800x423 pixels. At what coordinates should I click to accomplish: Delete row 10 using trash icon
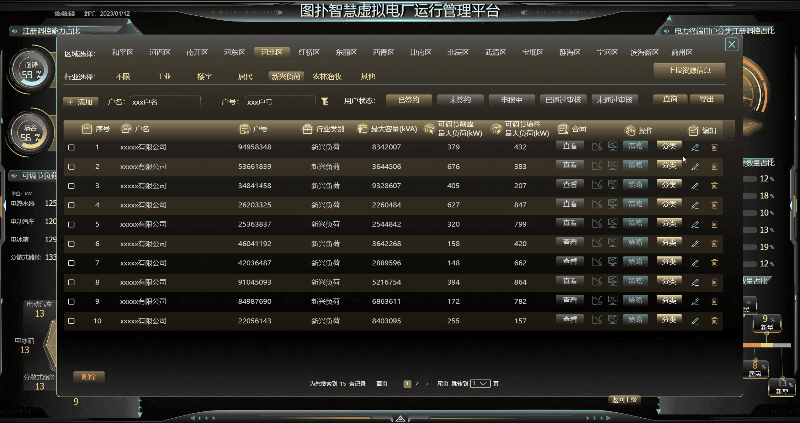(714, 321)
